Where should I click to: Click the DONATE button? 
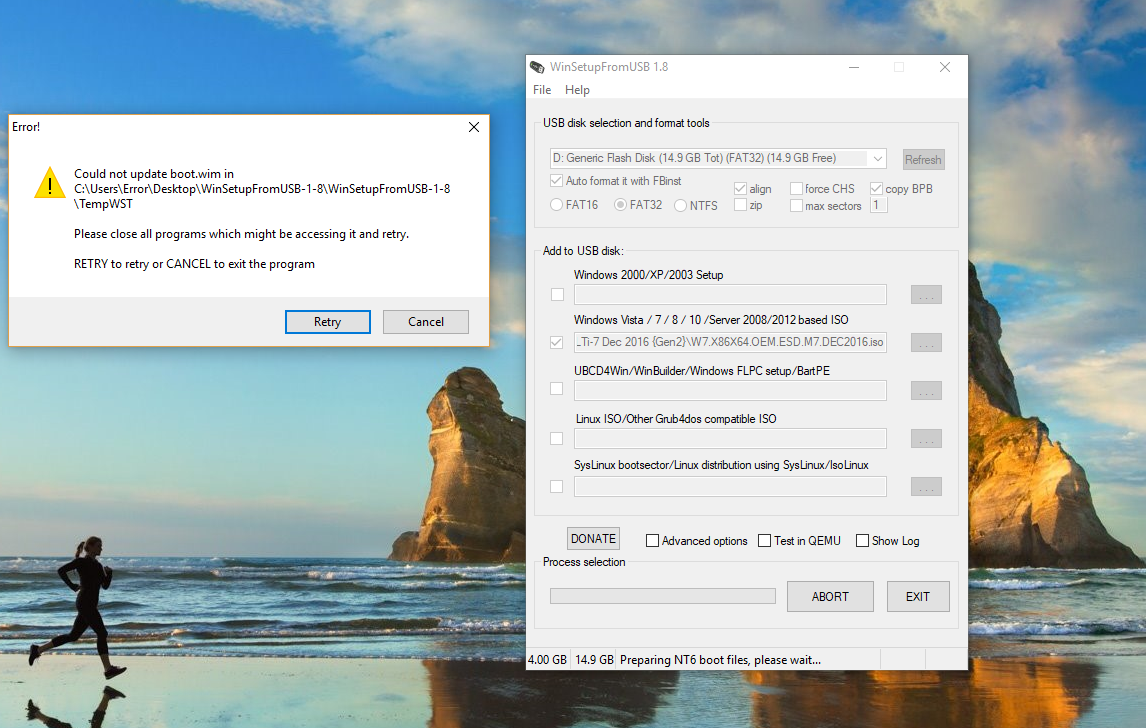[593, 539]
